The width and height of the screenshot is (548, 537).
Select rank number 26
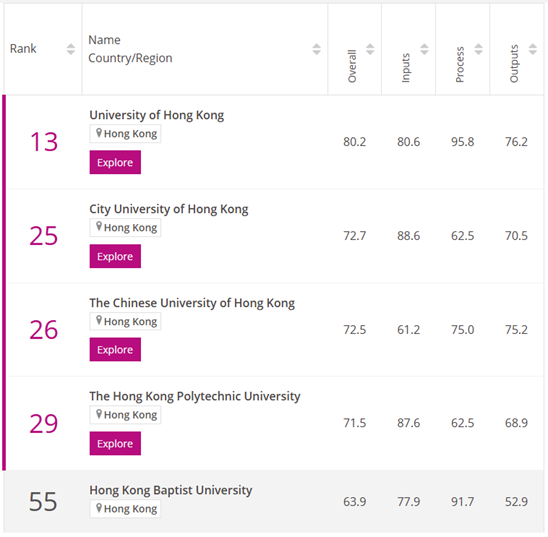point(43,329)
